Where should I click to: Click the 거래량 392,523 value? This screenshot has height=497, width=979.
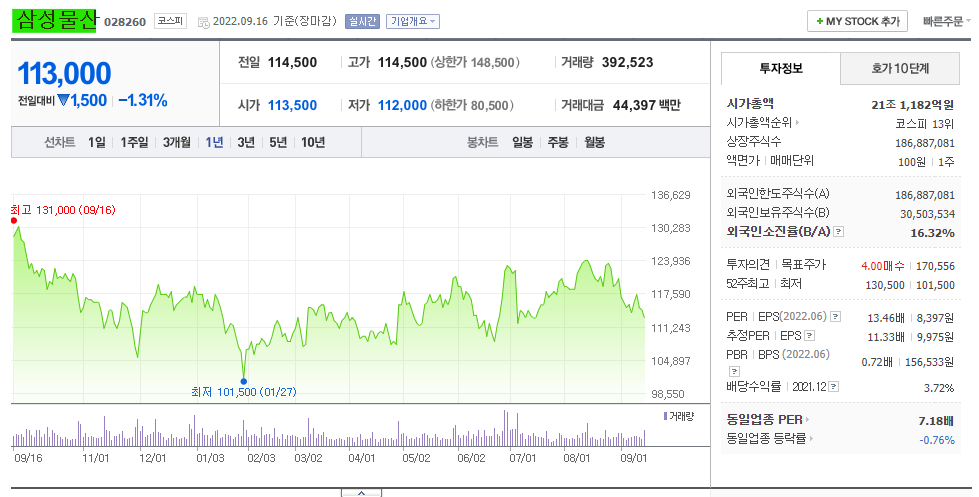pyautogui.click(x=627, y=62)
